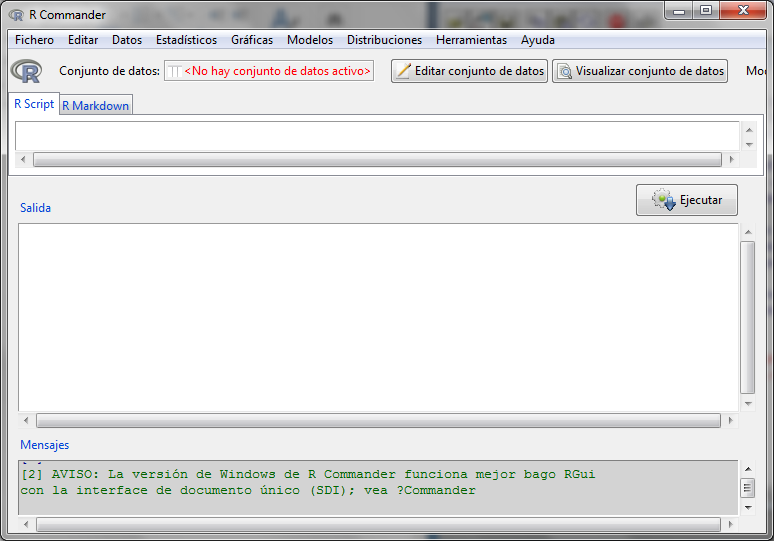Viewport: 774px width, 541px height.
Task: Click Mensajes horizontal scroll right arrow
Action: pyautogui.click(x=731, y=524)
